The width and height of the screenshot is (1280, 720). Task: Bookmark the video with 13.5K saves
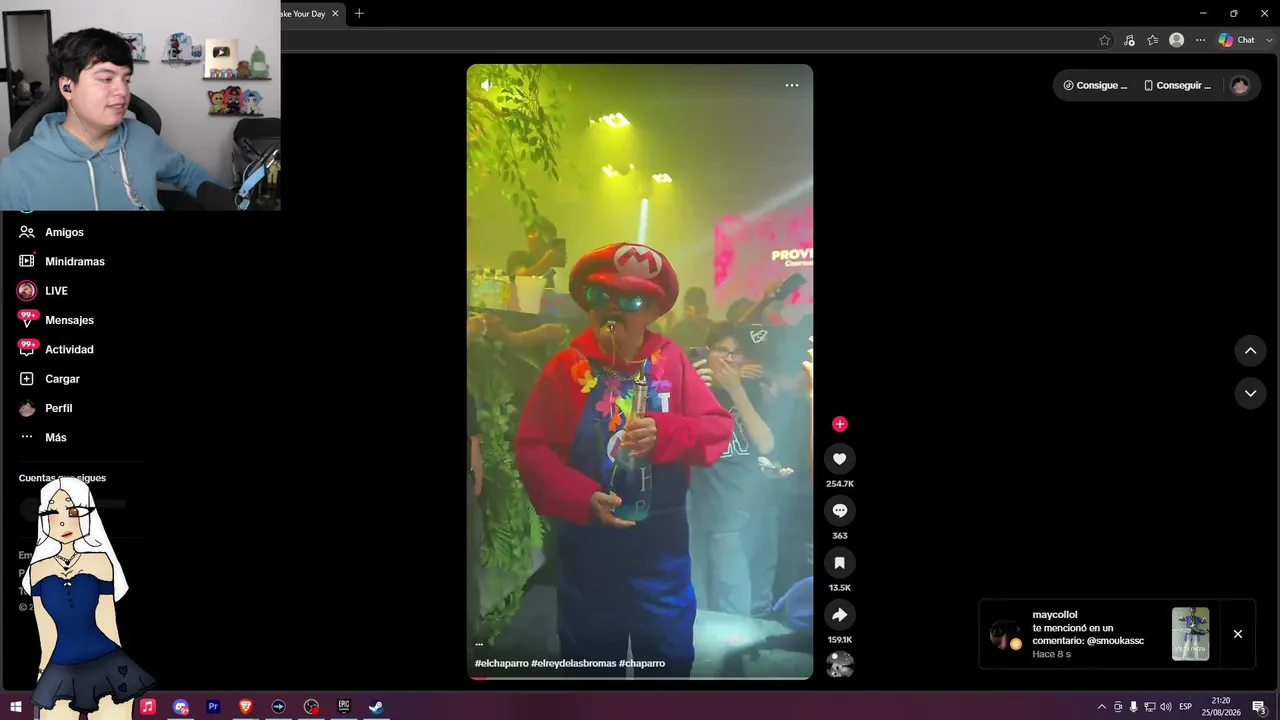pos(839,563)
